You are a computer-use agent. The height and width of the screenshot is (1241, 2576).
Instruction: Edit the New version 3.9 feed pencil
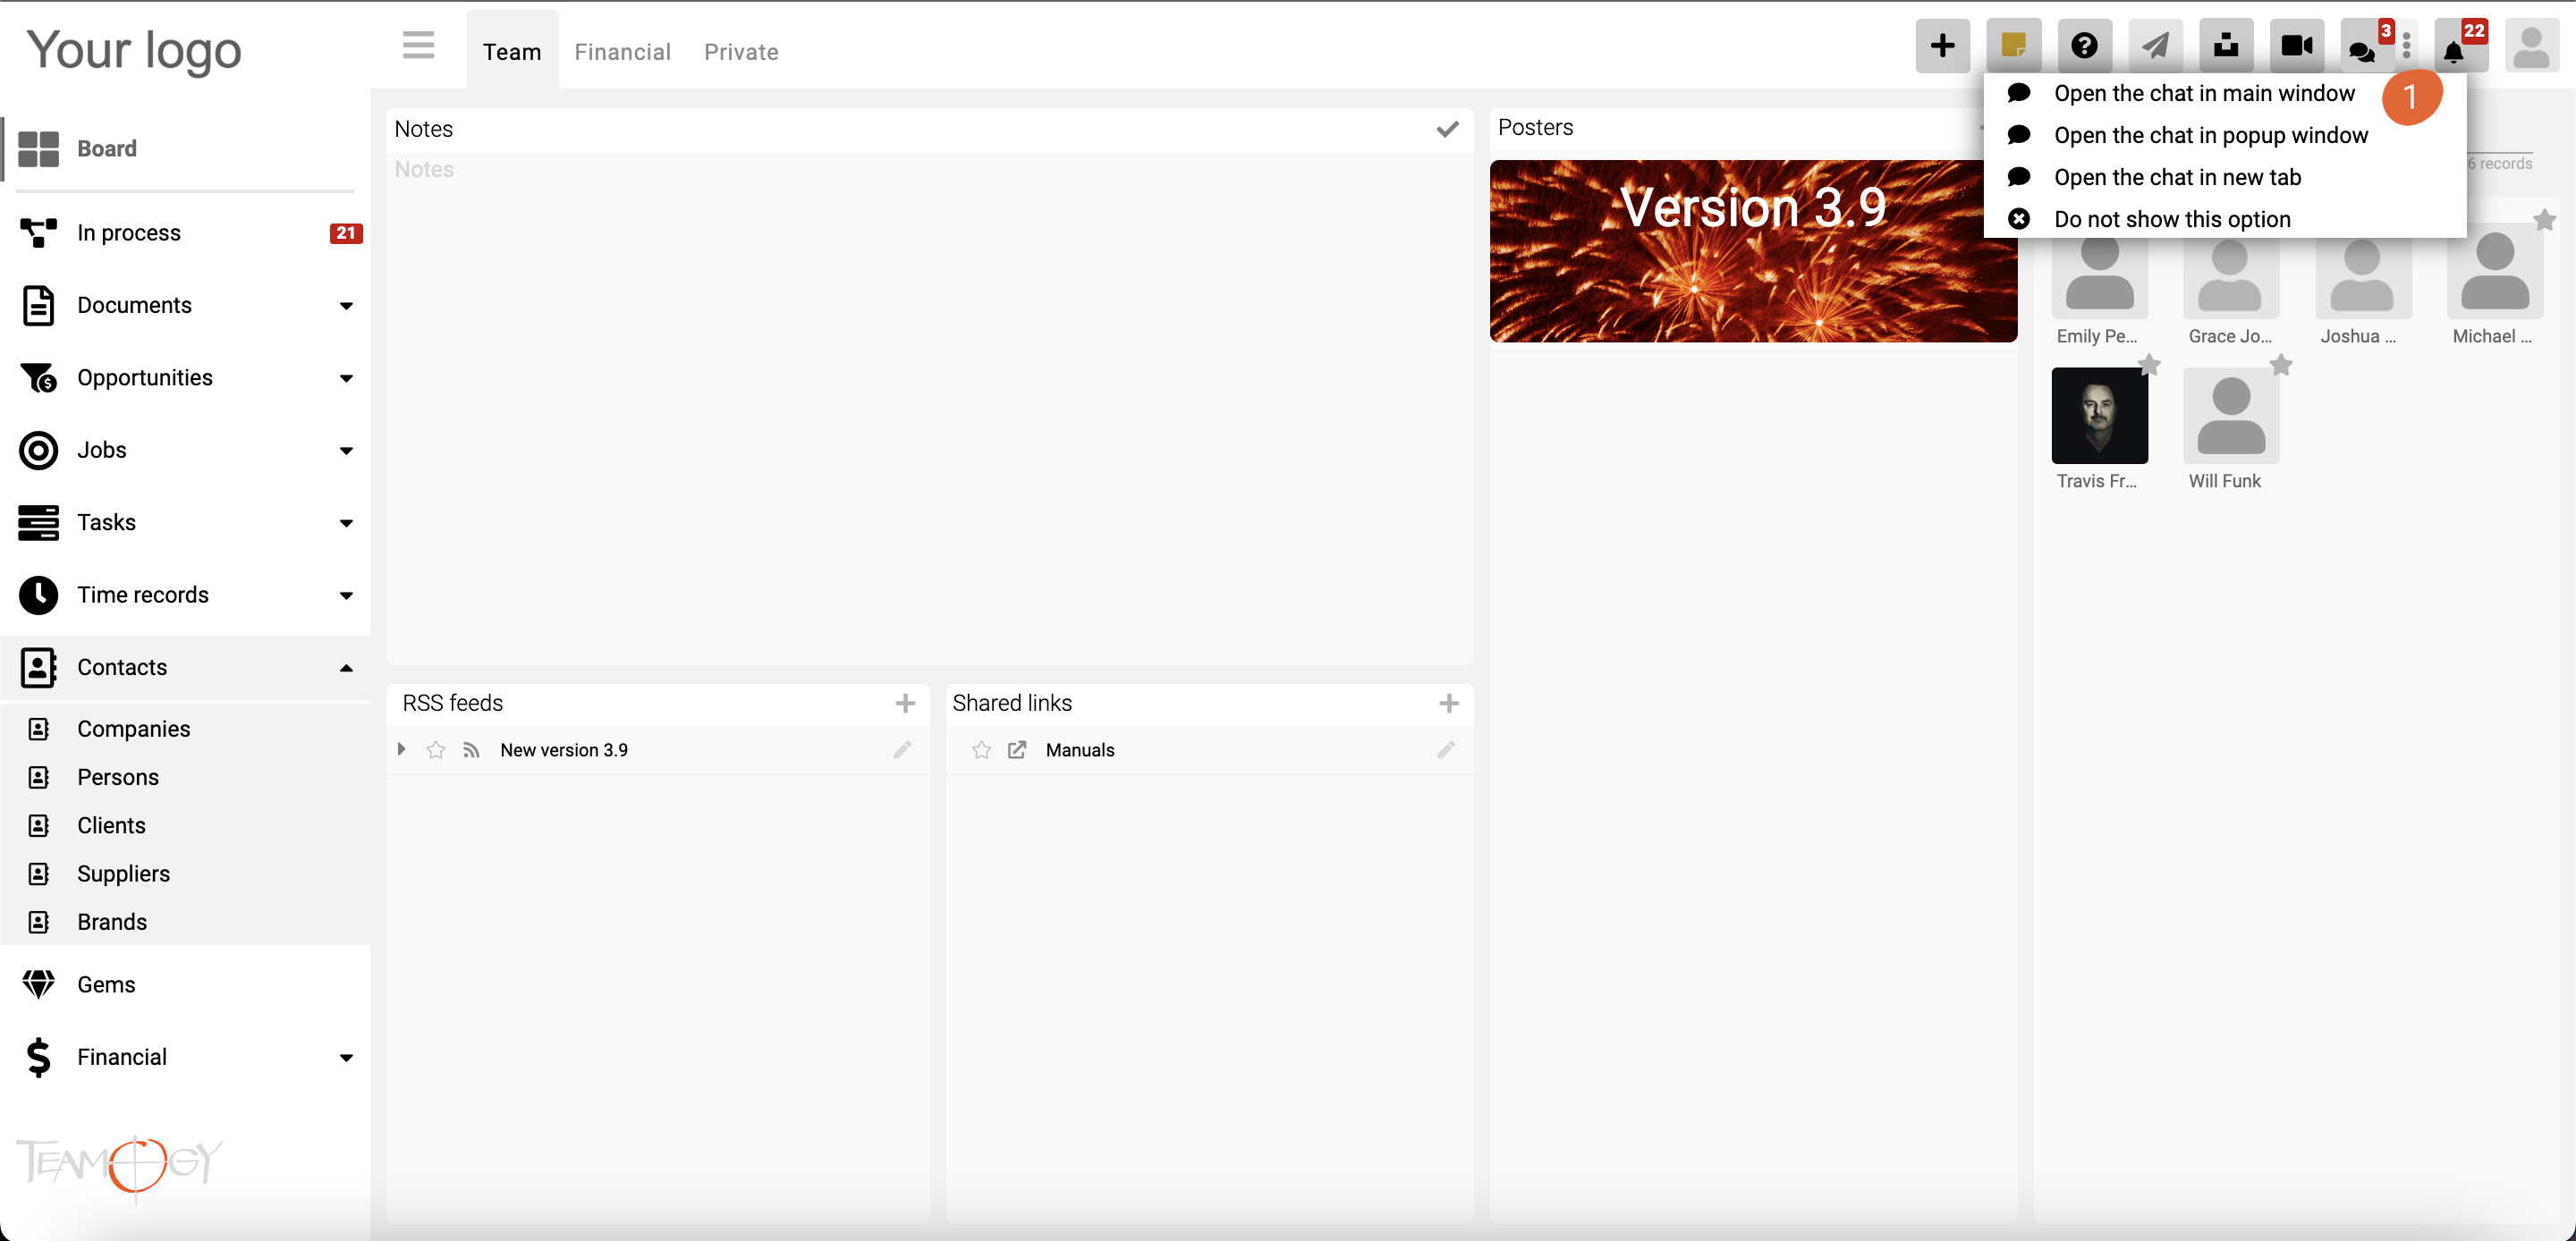click(x=902, y=750)
